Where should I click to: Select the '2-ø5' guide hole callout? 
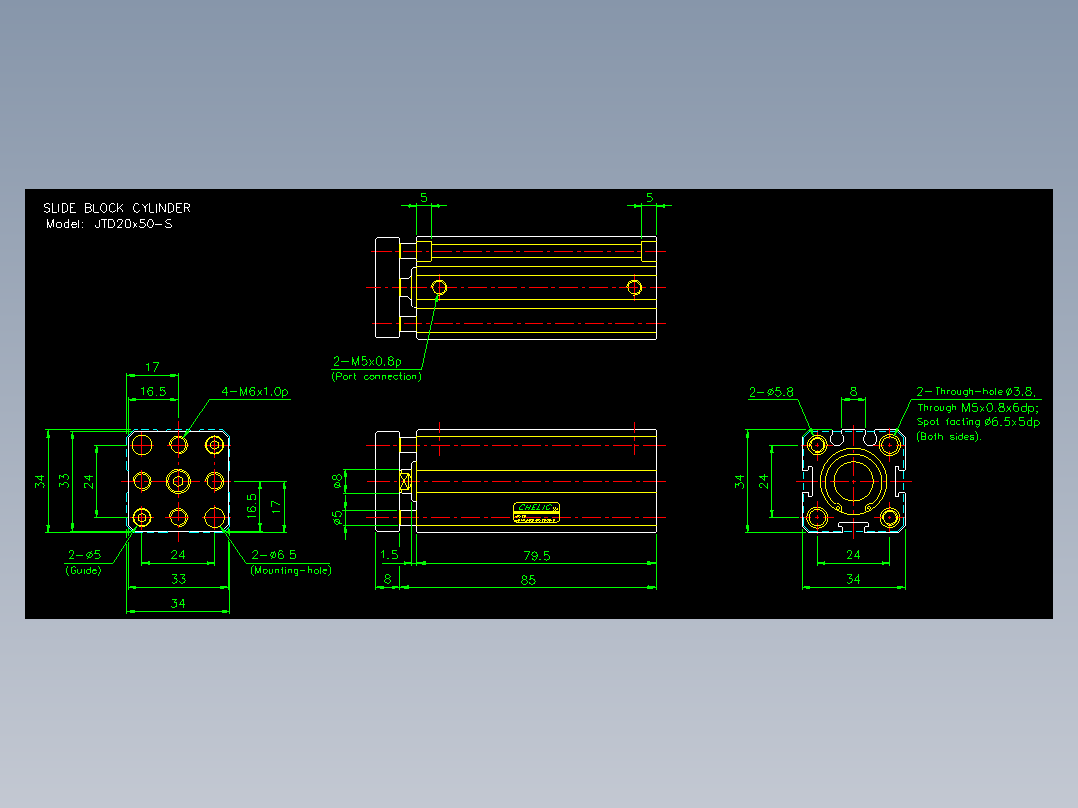tap(85, 555)
